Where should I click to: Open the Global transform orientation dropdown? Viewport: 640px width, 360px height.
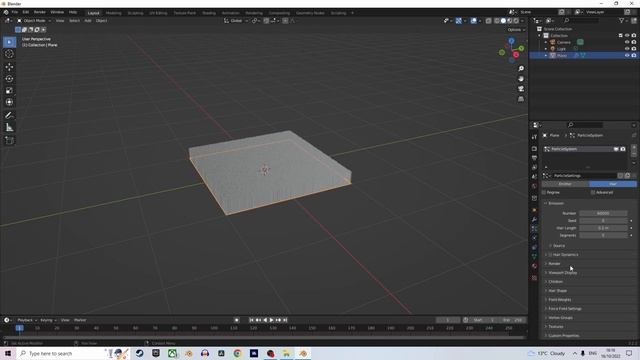[236, 20]
